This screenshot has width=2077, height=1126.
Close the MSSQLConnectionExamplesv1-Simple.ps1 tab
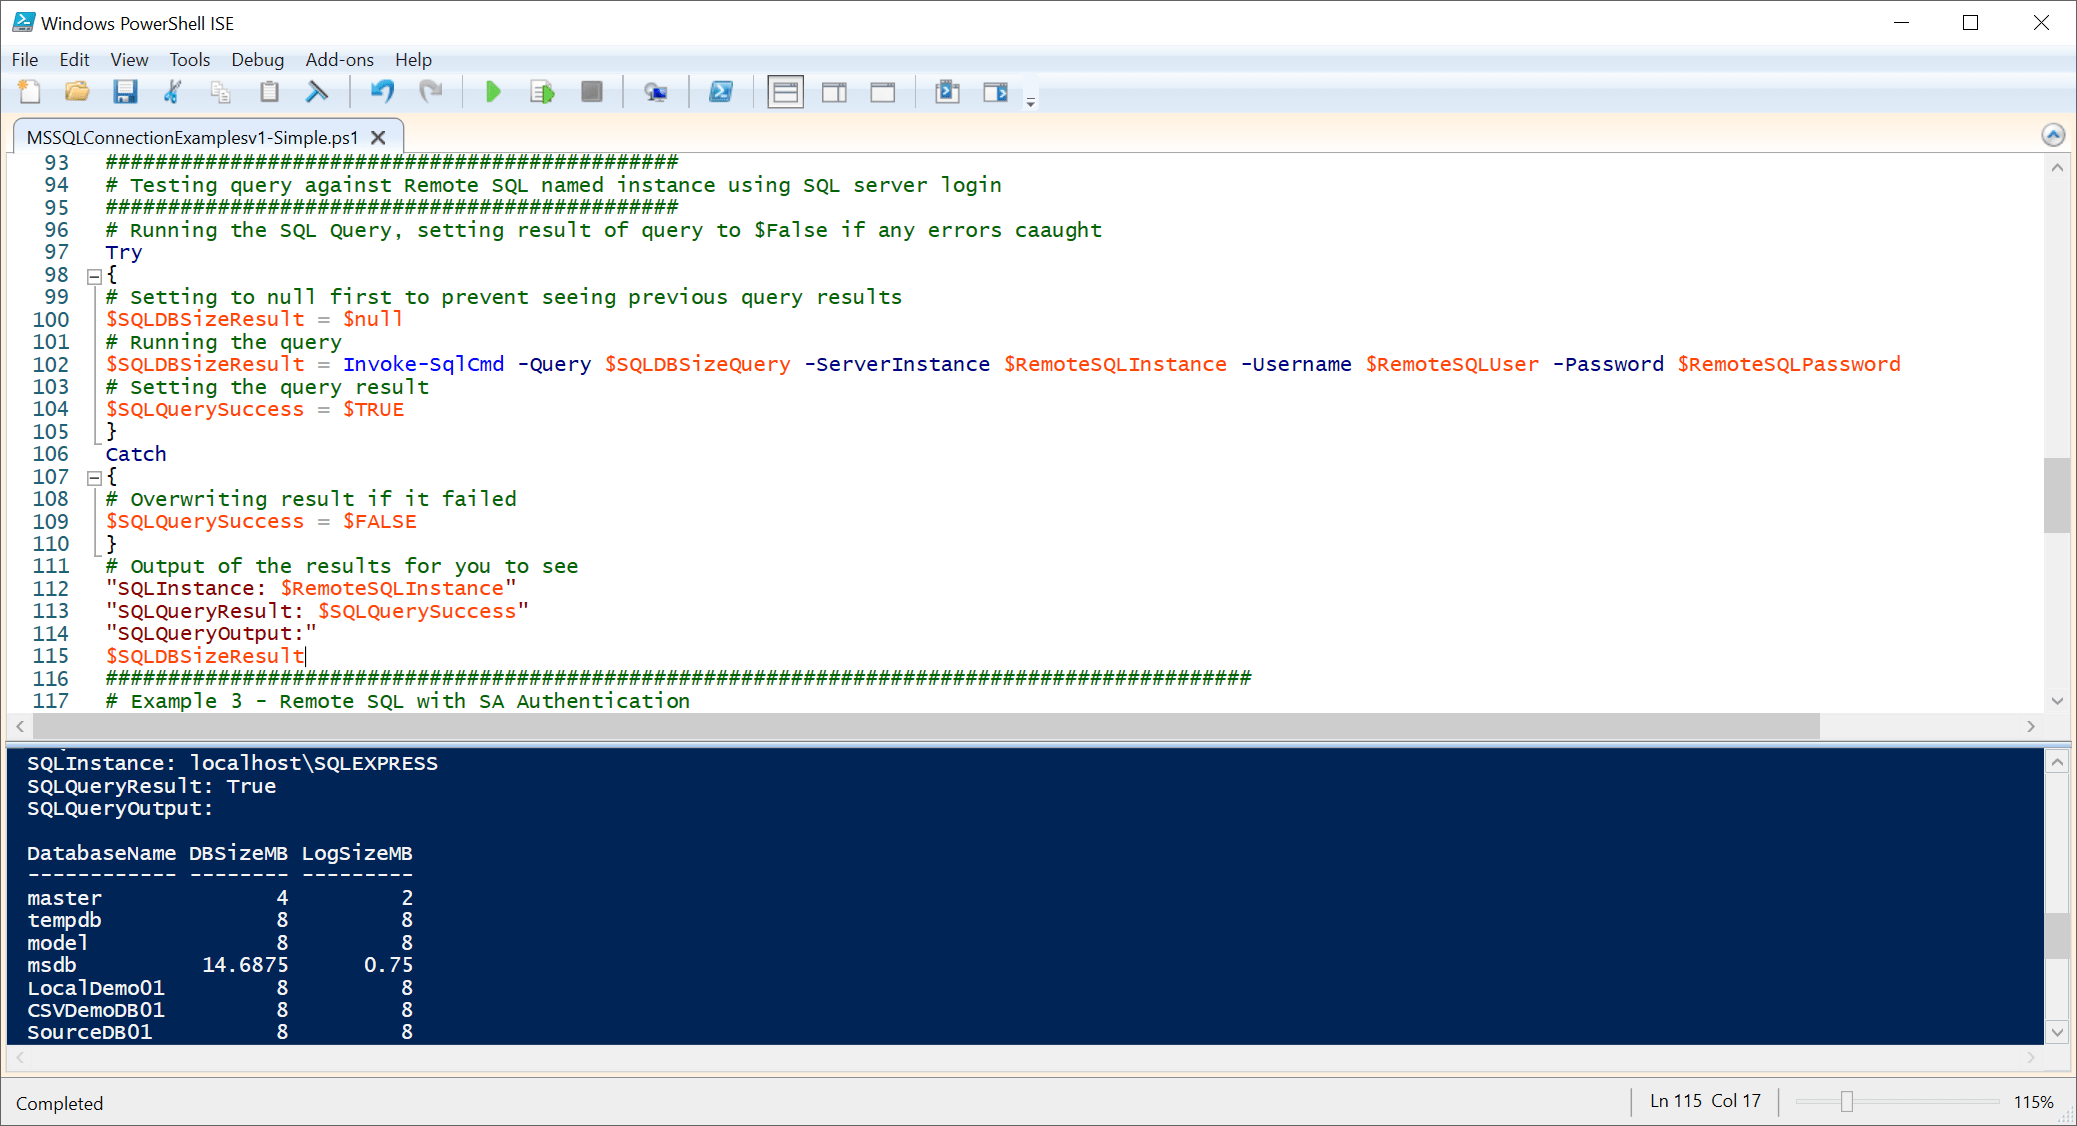[378, 138]
